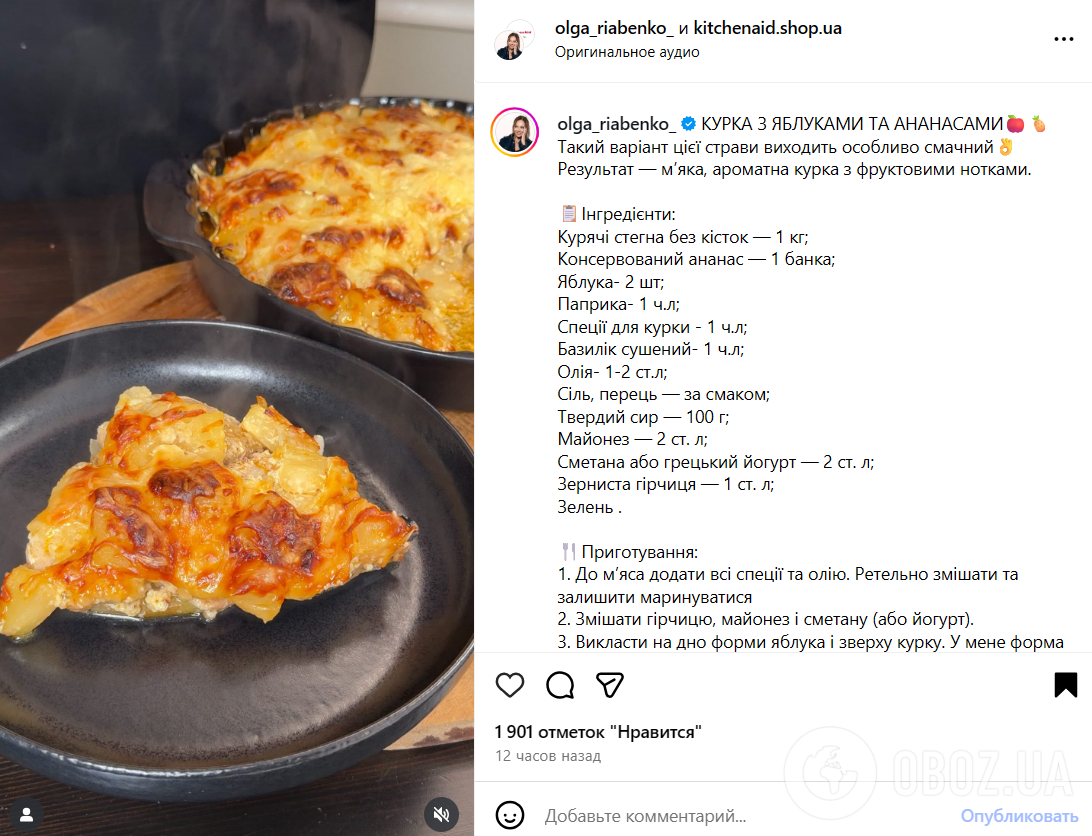Click the header profile avatar
Image resolution: width=1092 pixels, height=836 pixels.
(x=510, y=41)
